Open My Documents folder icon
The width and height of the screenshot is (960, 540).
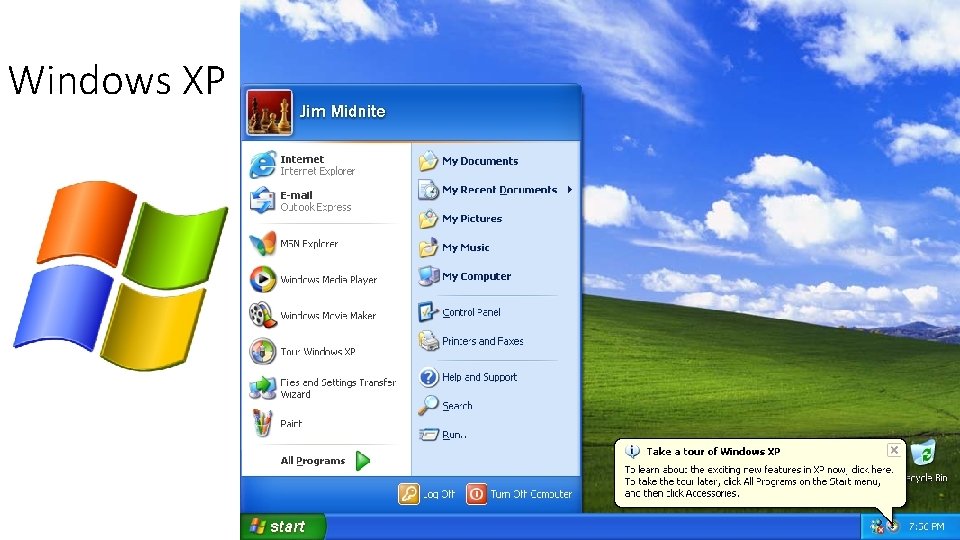tap(429, 161)
